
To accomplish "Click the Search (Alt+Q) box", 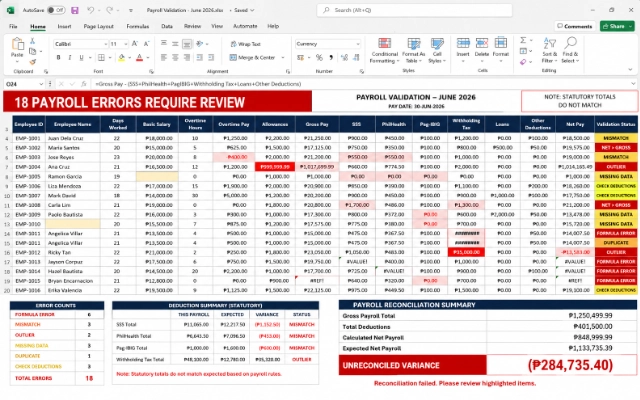I will pos(414,10).
